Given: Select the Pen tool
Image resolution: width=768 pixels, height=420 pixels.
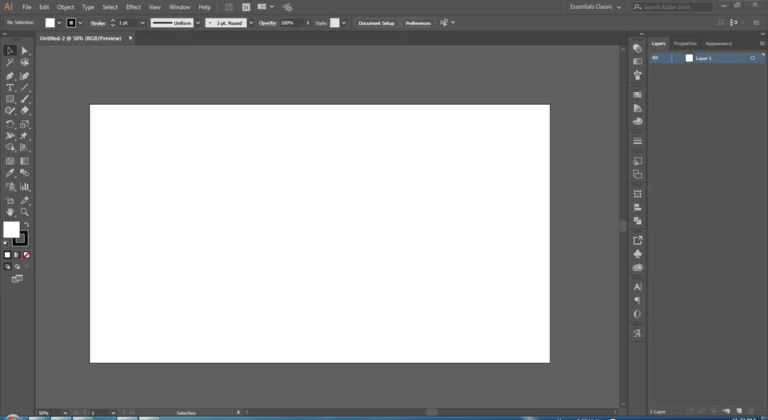Looking at the screenshot, I should pos(10,75).
